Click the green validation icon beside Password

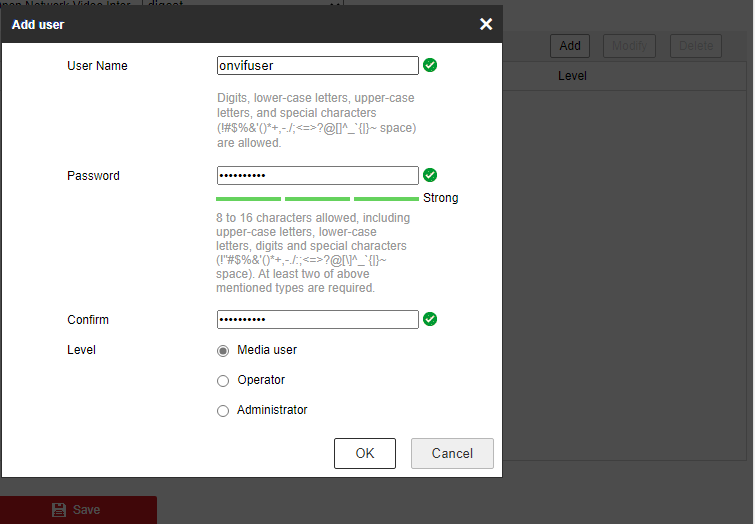pyautogui.click(x=430, y=175)
